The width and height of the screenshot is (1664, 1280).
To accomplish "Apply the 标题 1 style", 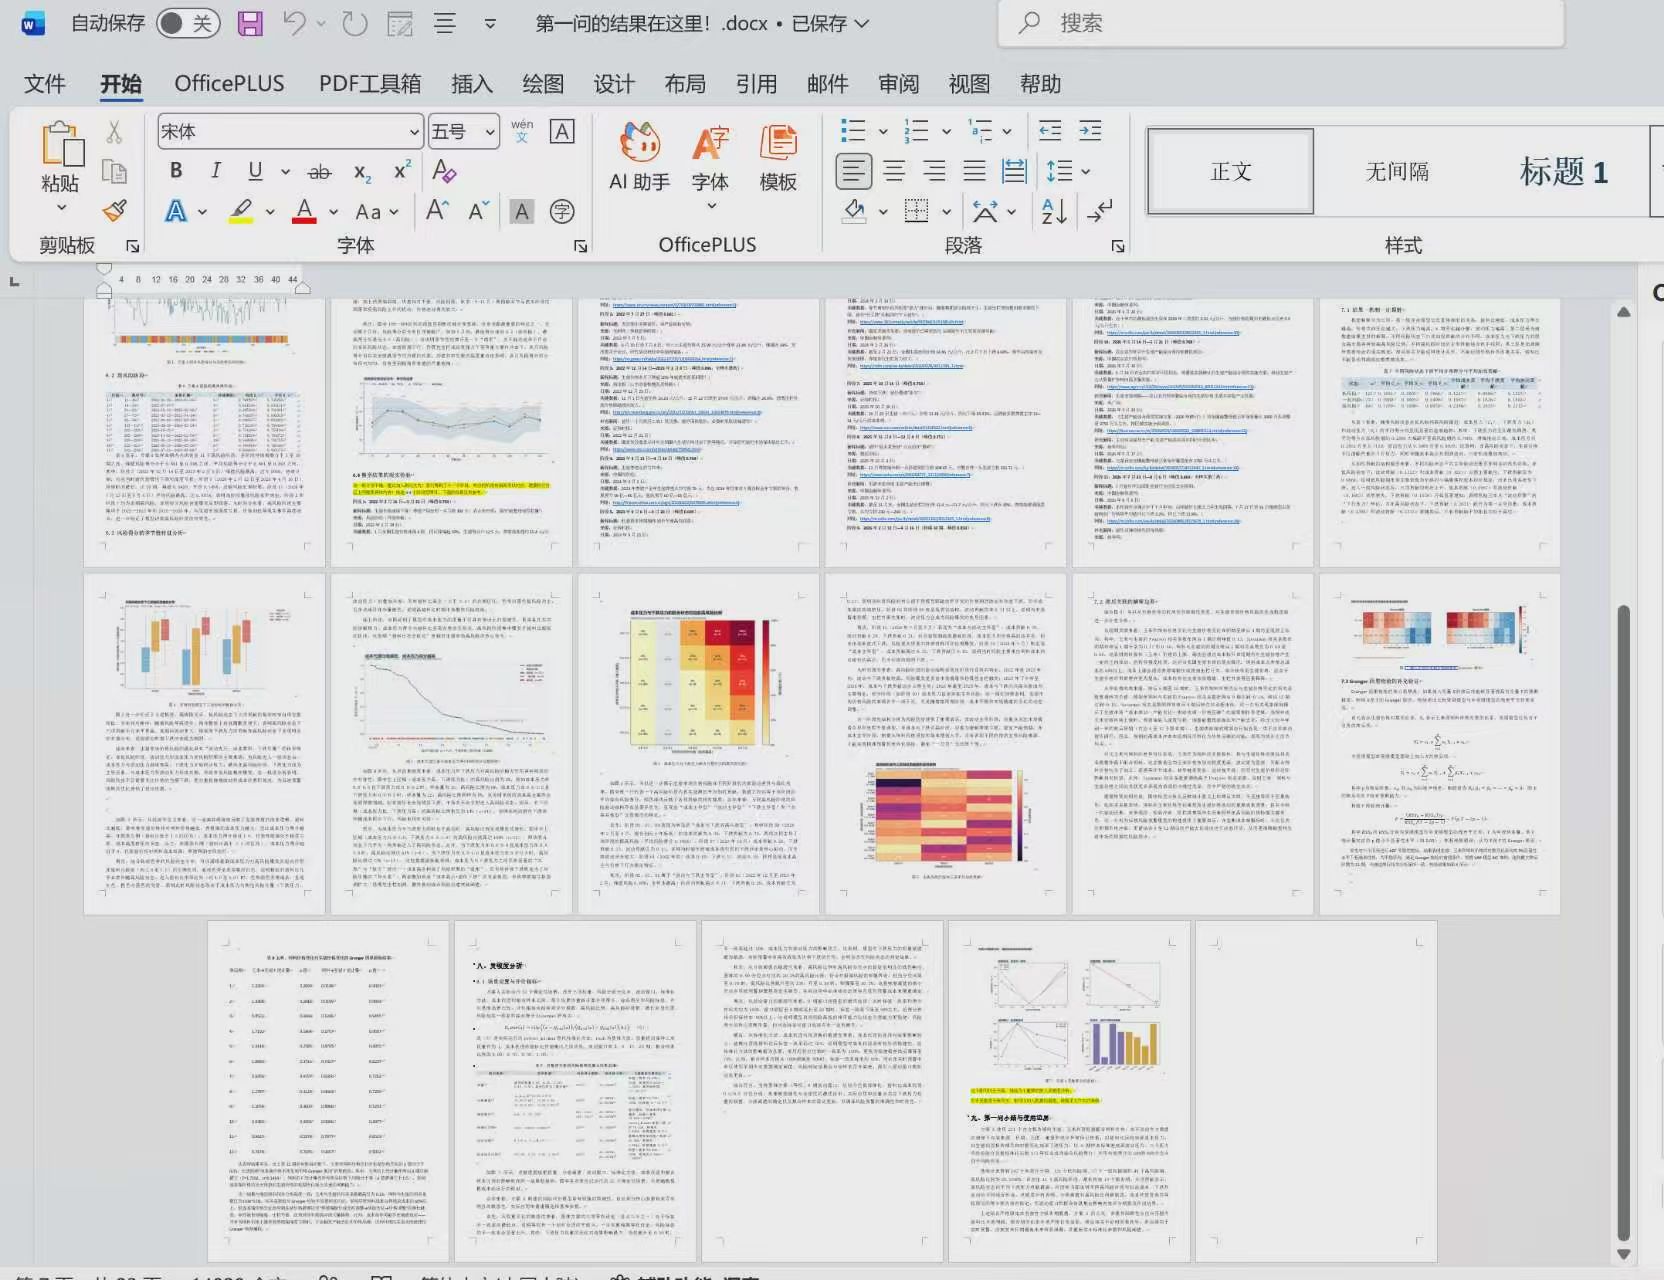I will tap(1563, 171).
